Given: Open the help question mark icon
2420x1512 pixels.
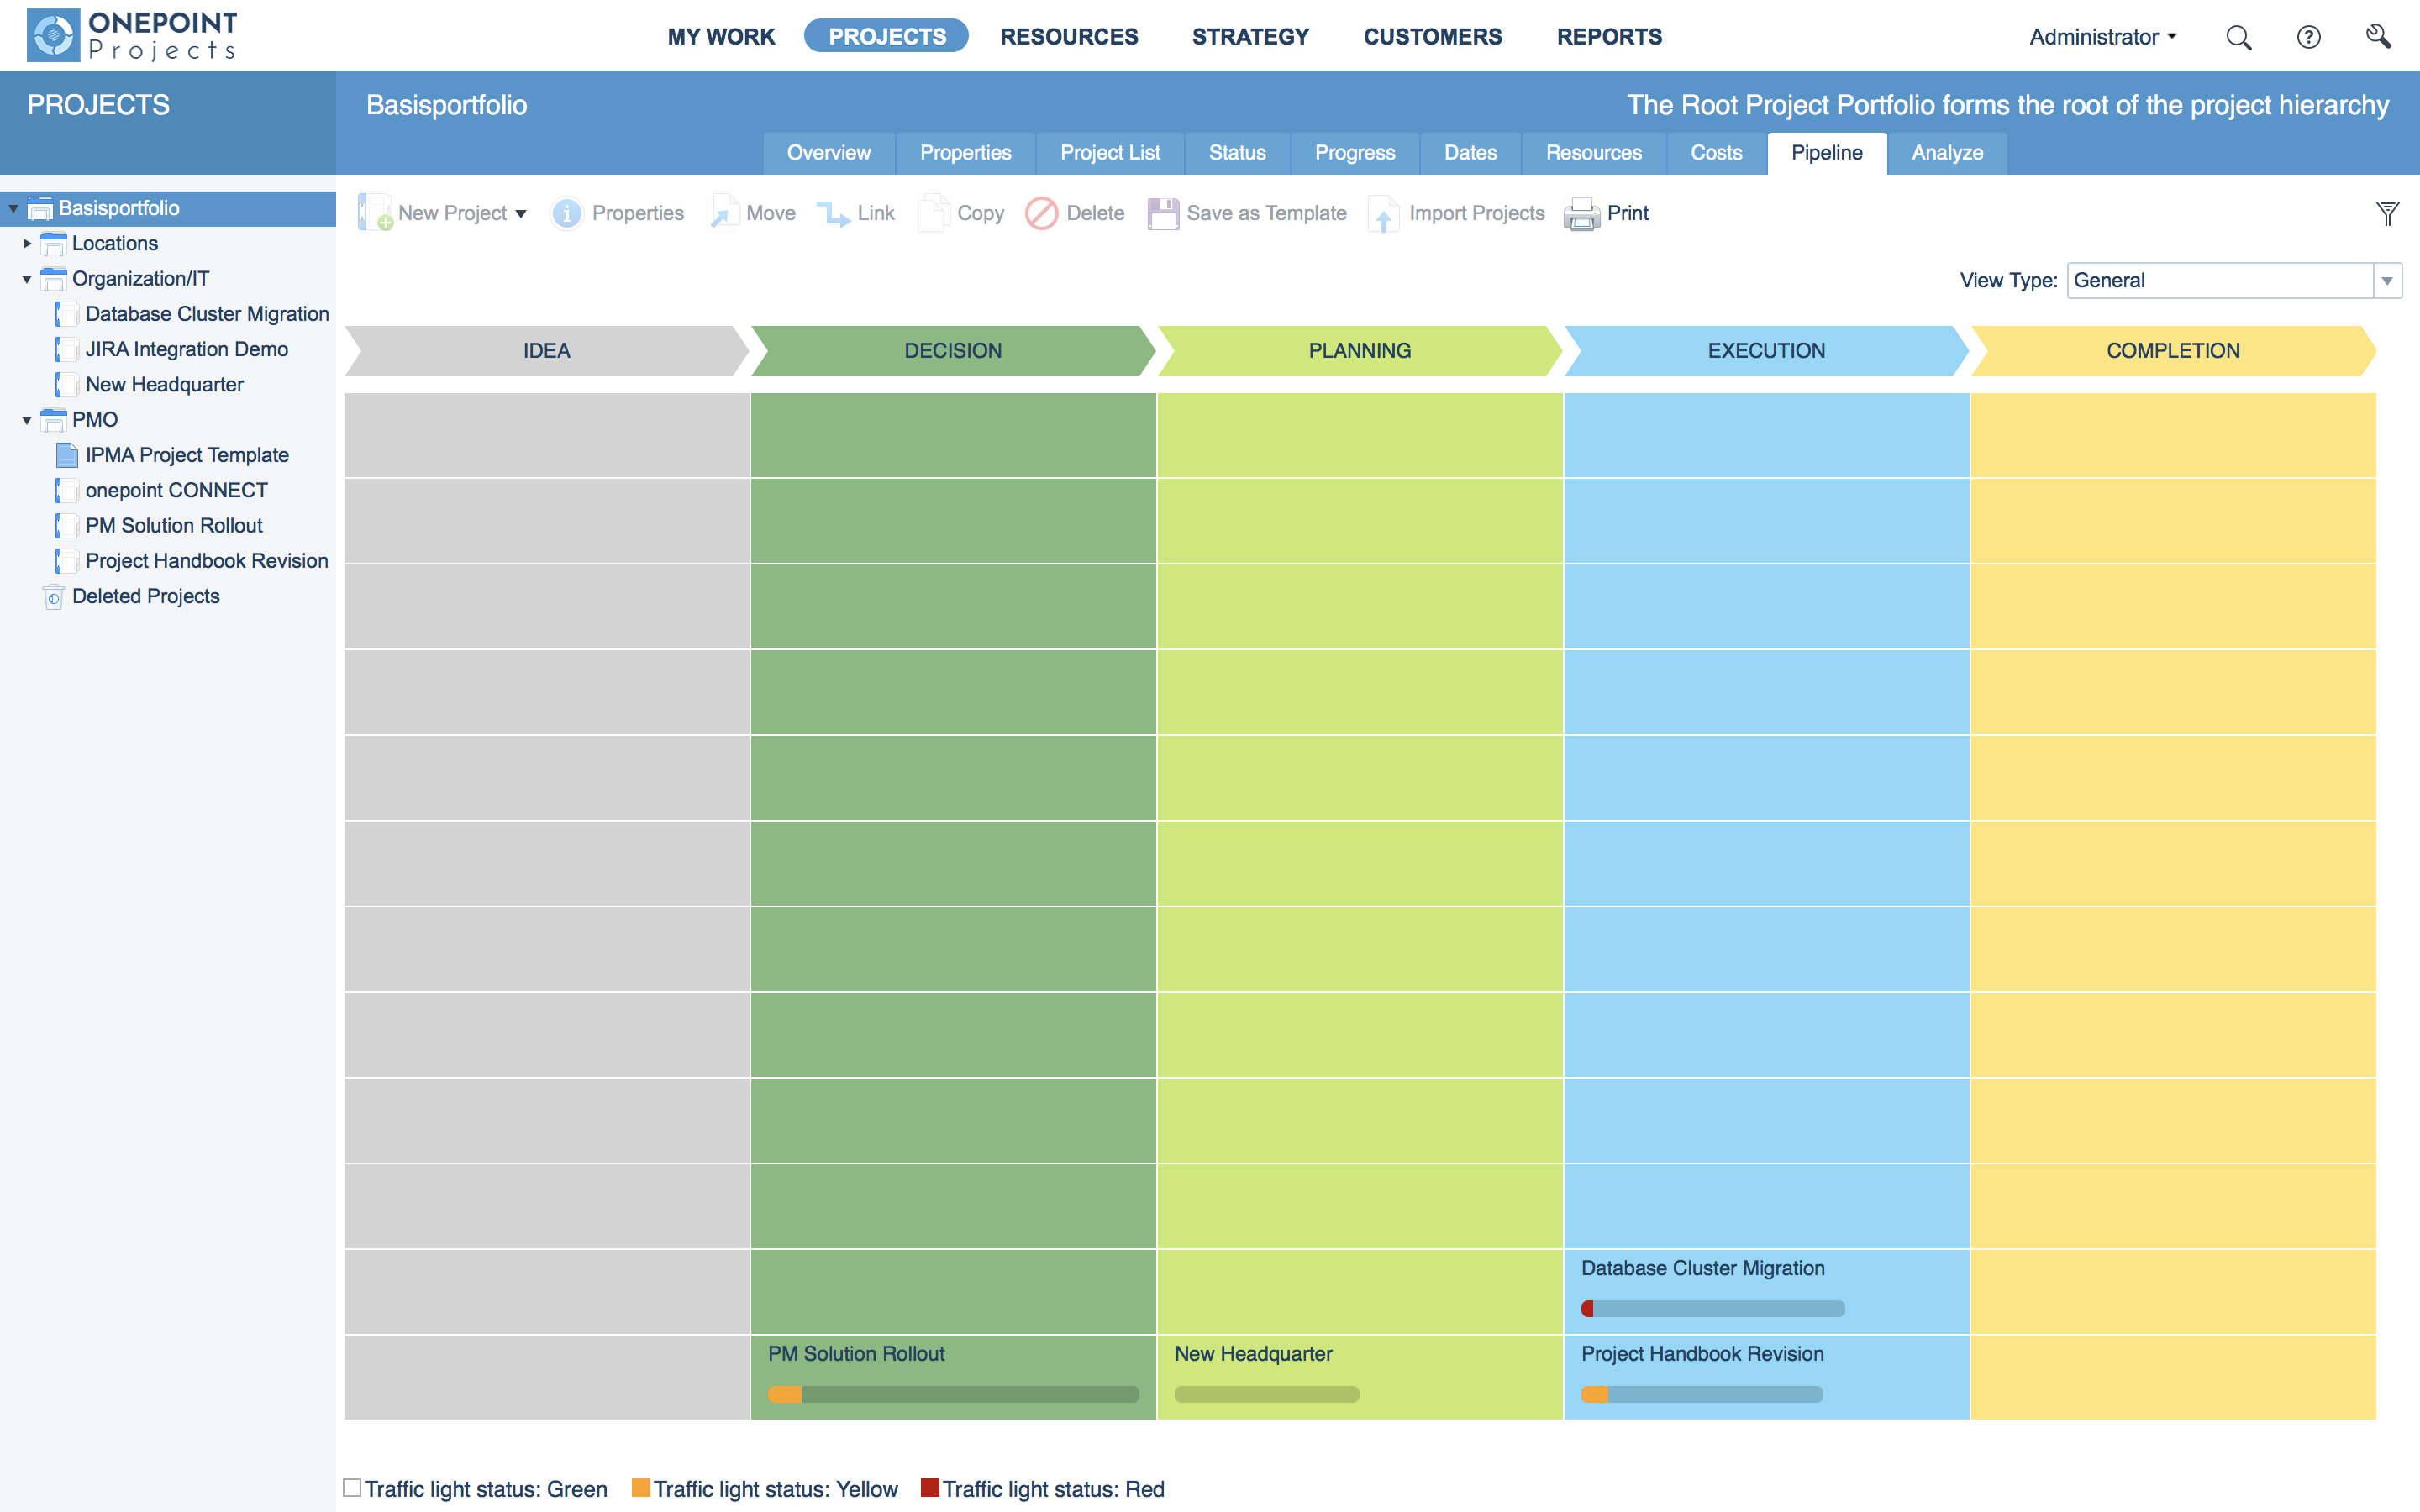Looking at the screenshot, I should (2308, 38).
